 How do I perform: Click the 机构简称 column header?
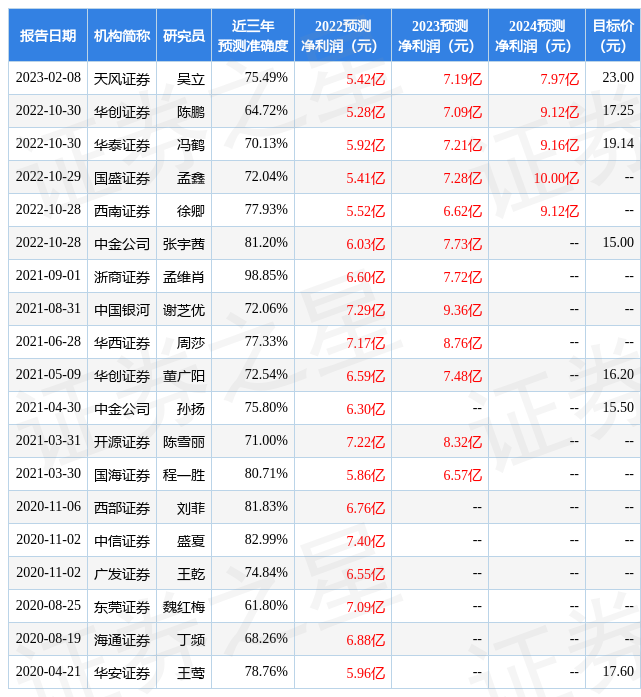121,36
